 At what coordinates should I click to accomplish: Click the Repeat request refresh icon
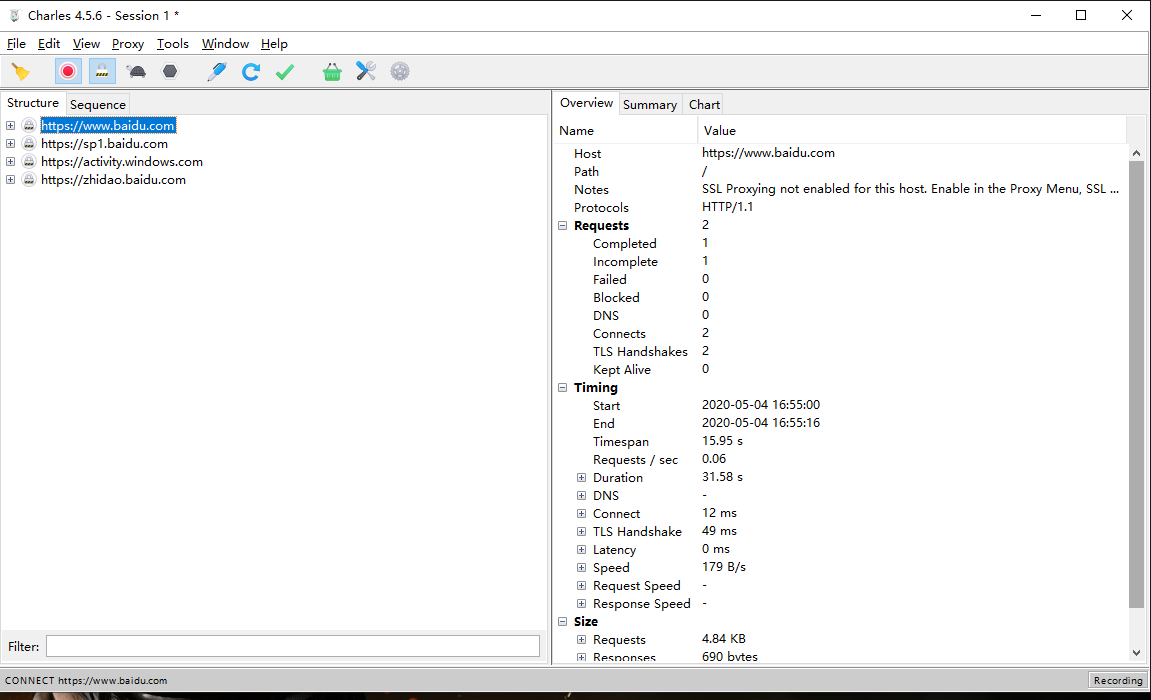point(251,71)
